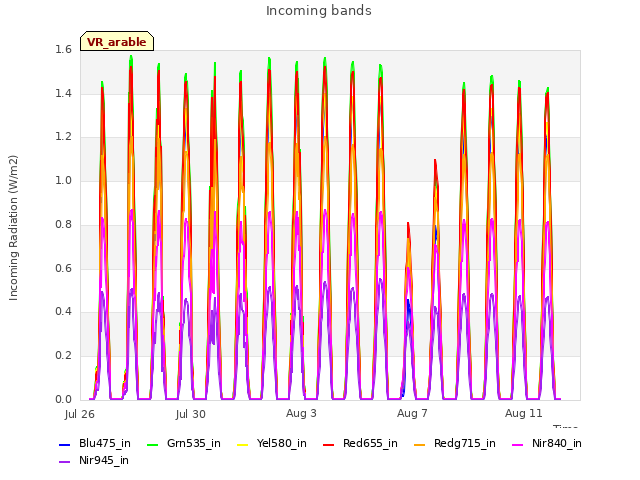Image resolution: width=640 pixels, height=480 pixels.
Task: Click the Aug 7 x-axis tick label
Action: point(412,413)
